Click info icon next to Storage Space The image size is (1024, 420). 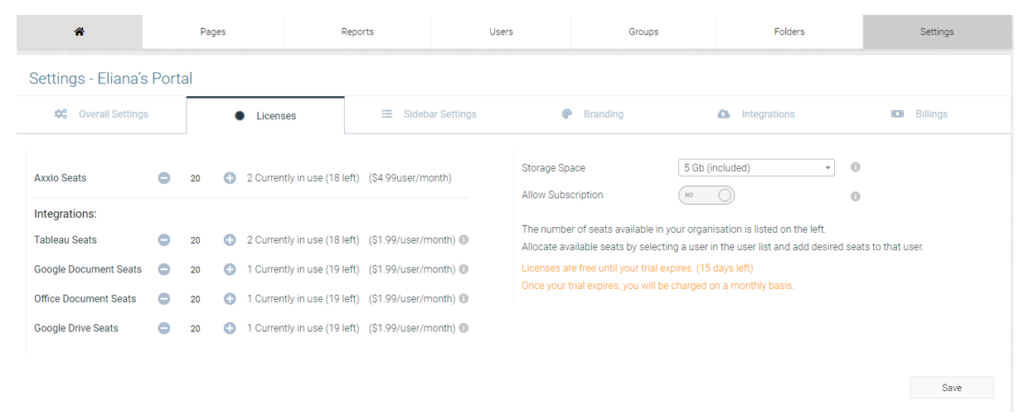click(856, 167)
